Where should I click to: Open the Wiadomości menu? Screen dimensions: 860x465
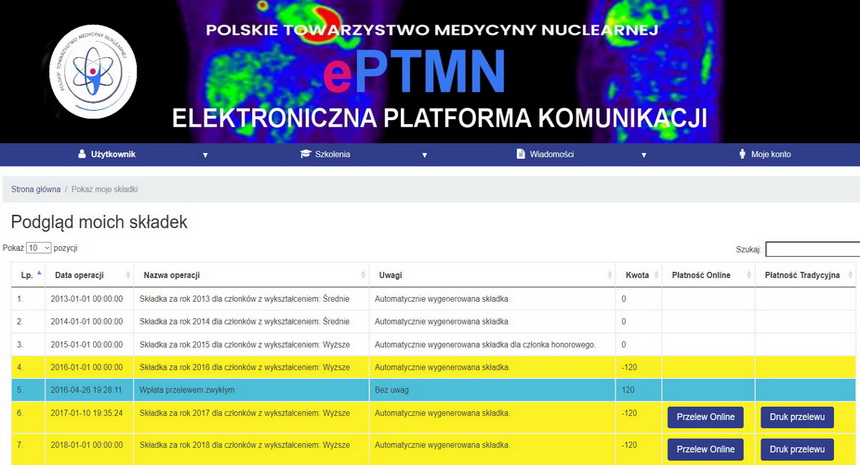point(552,154)
